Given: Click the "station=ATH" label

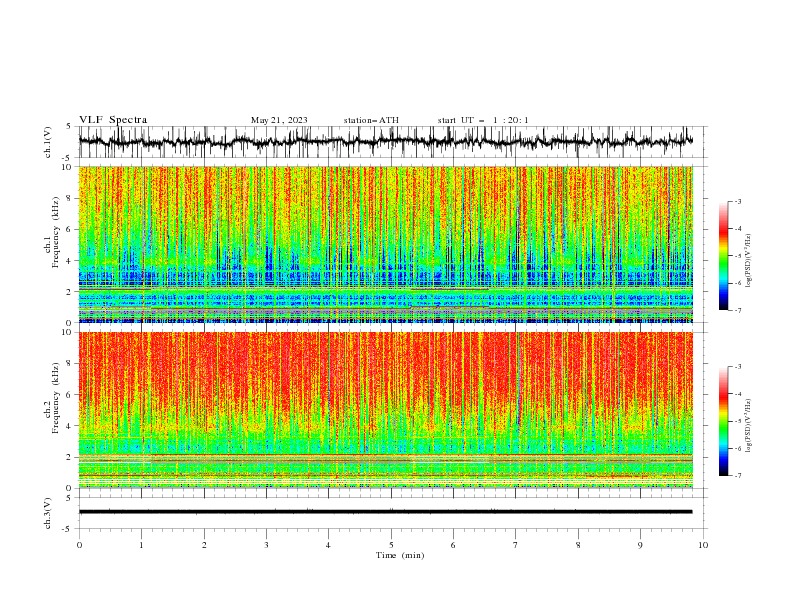Looking at the screenshot, I should point(371,120).
